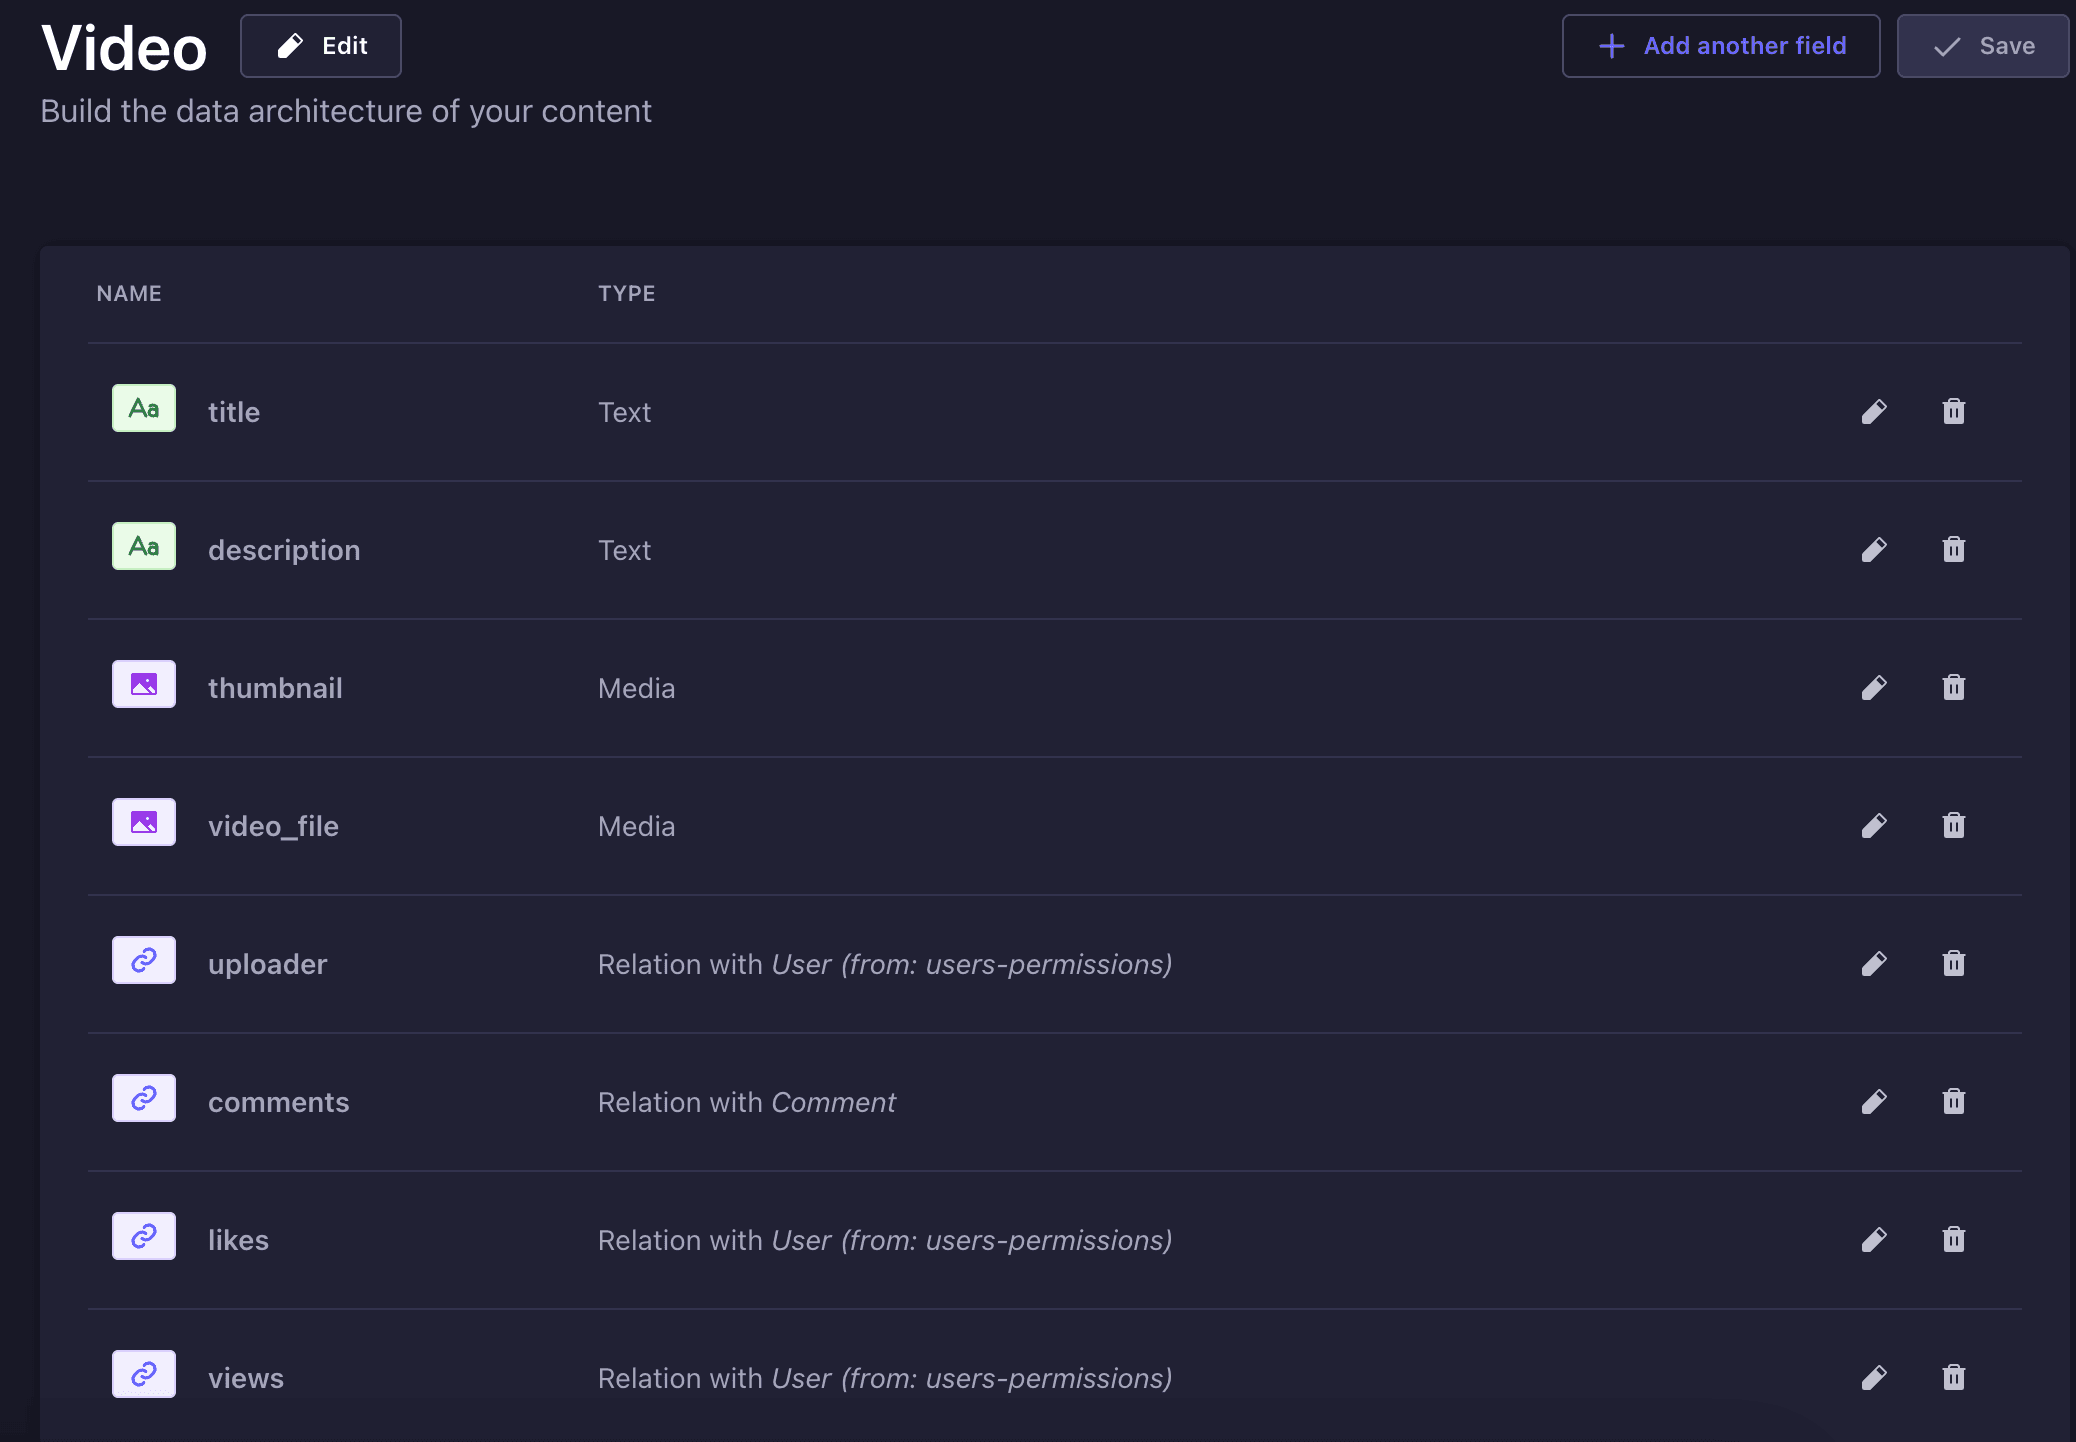2076x1442 pixels.
Task: Click the likes field row name
Action: [238, 1240]
